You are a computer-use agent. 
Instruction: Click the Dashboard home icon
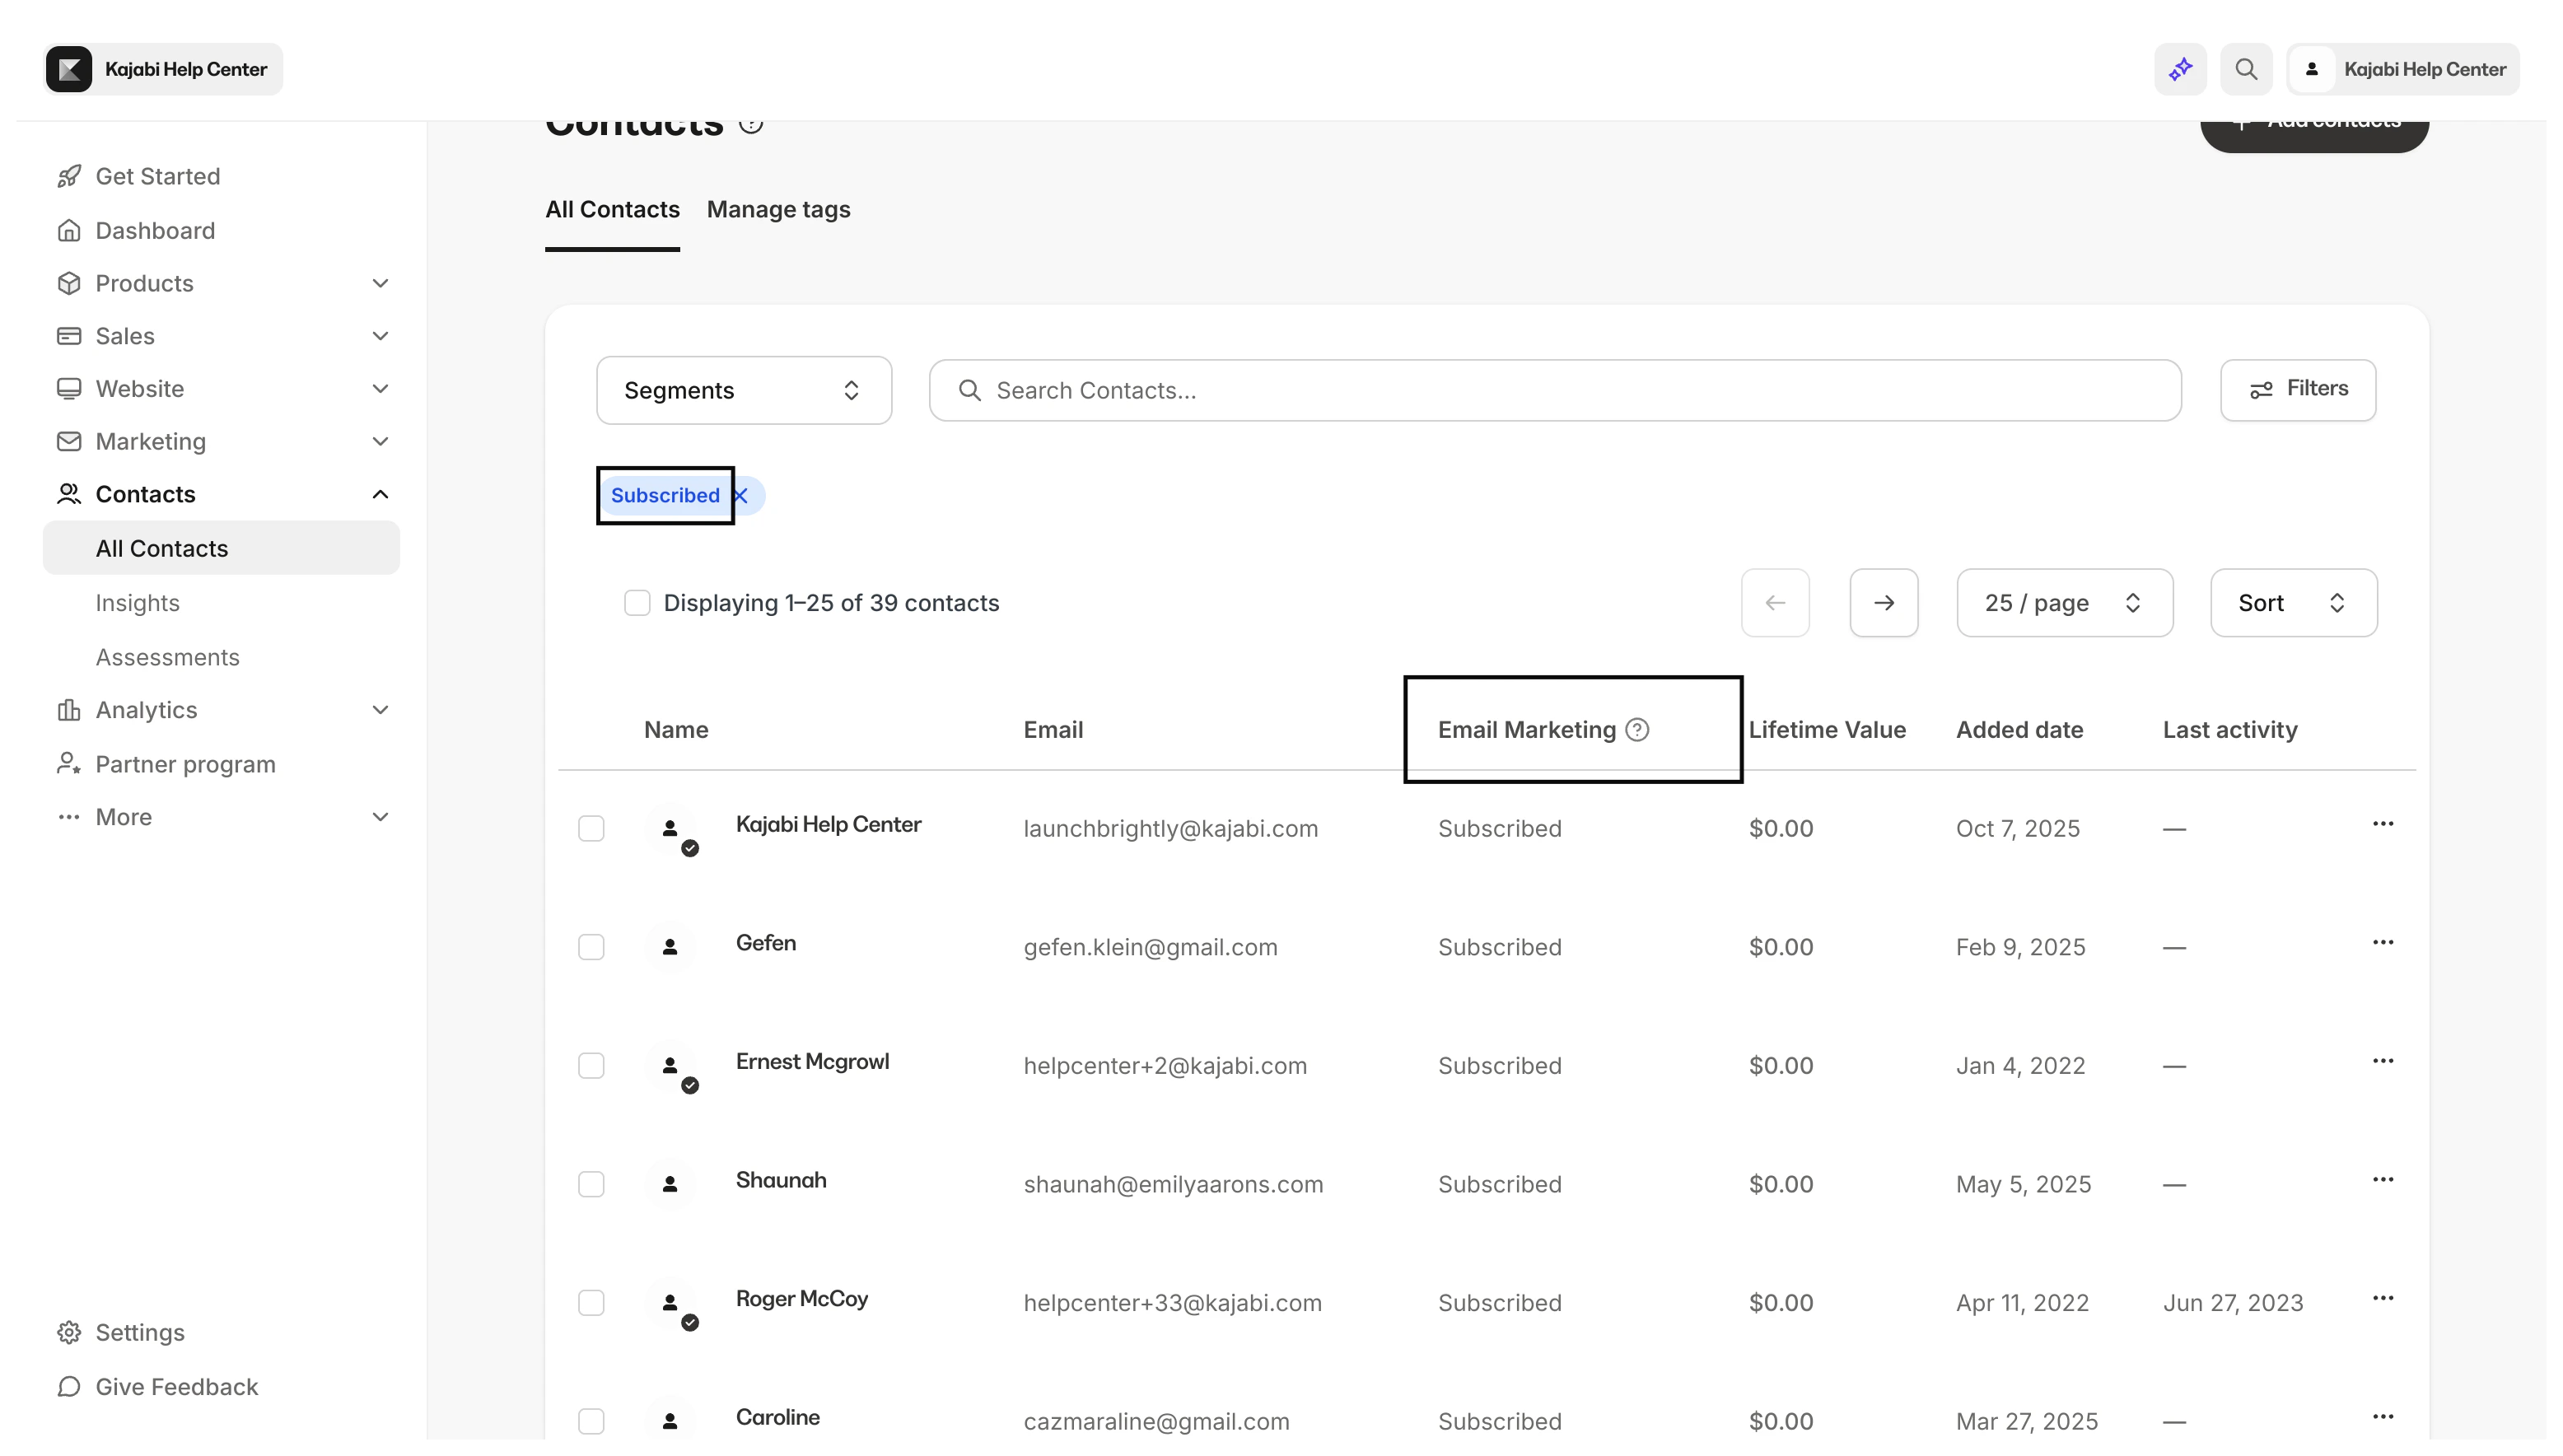pos(69,230)
